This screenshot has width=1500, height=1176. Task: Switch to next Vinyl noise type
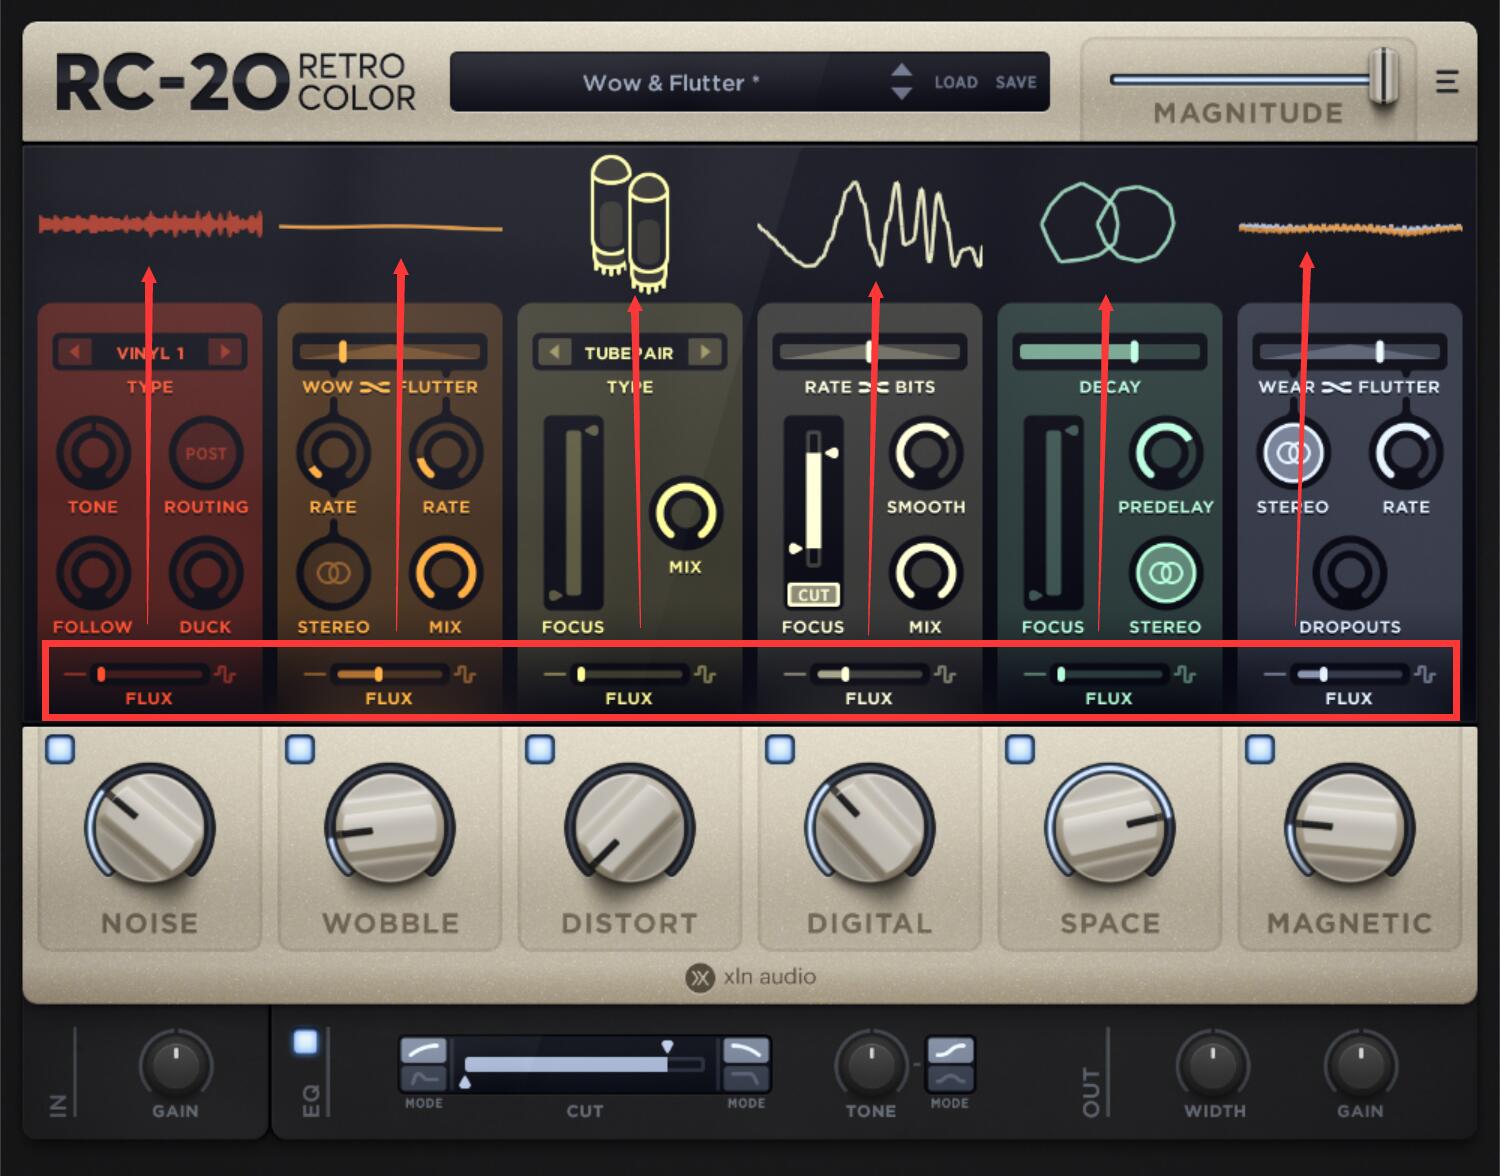click(225, 352)
